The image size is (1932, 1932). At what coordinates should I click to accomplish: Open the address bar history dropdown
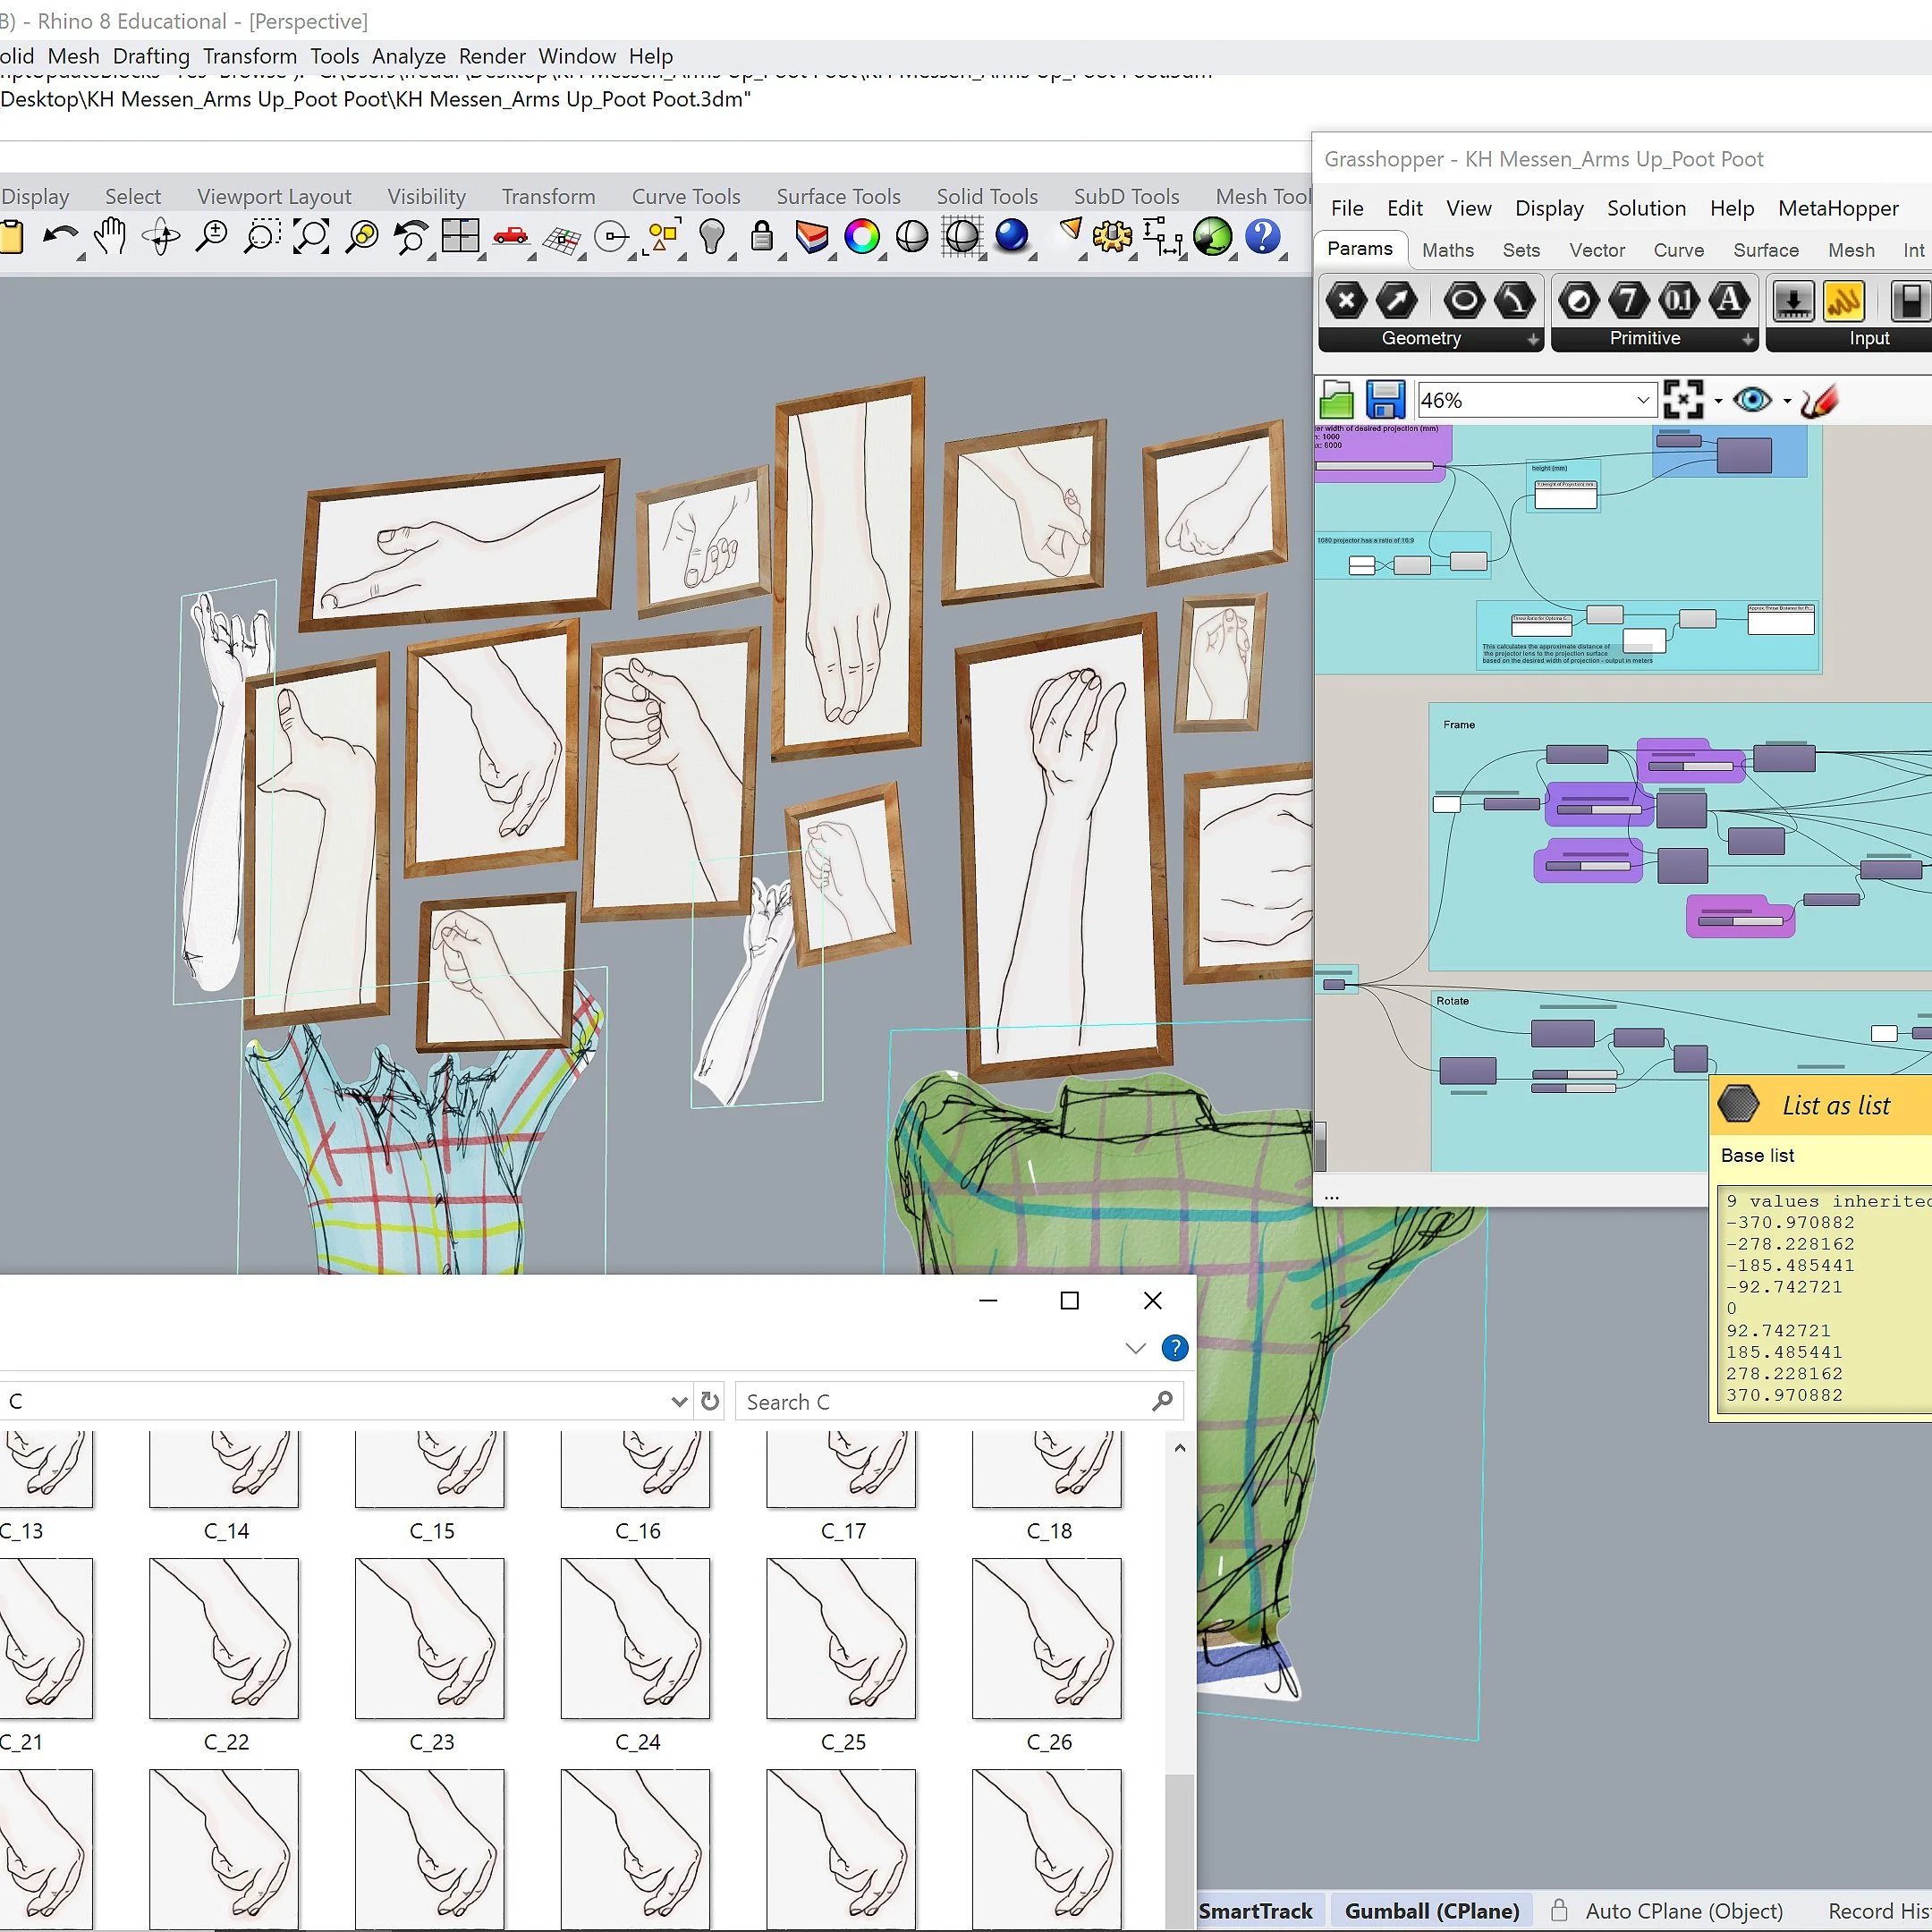click(679, 1402)
